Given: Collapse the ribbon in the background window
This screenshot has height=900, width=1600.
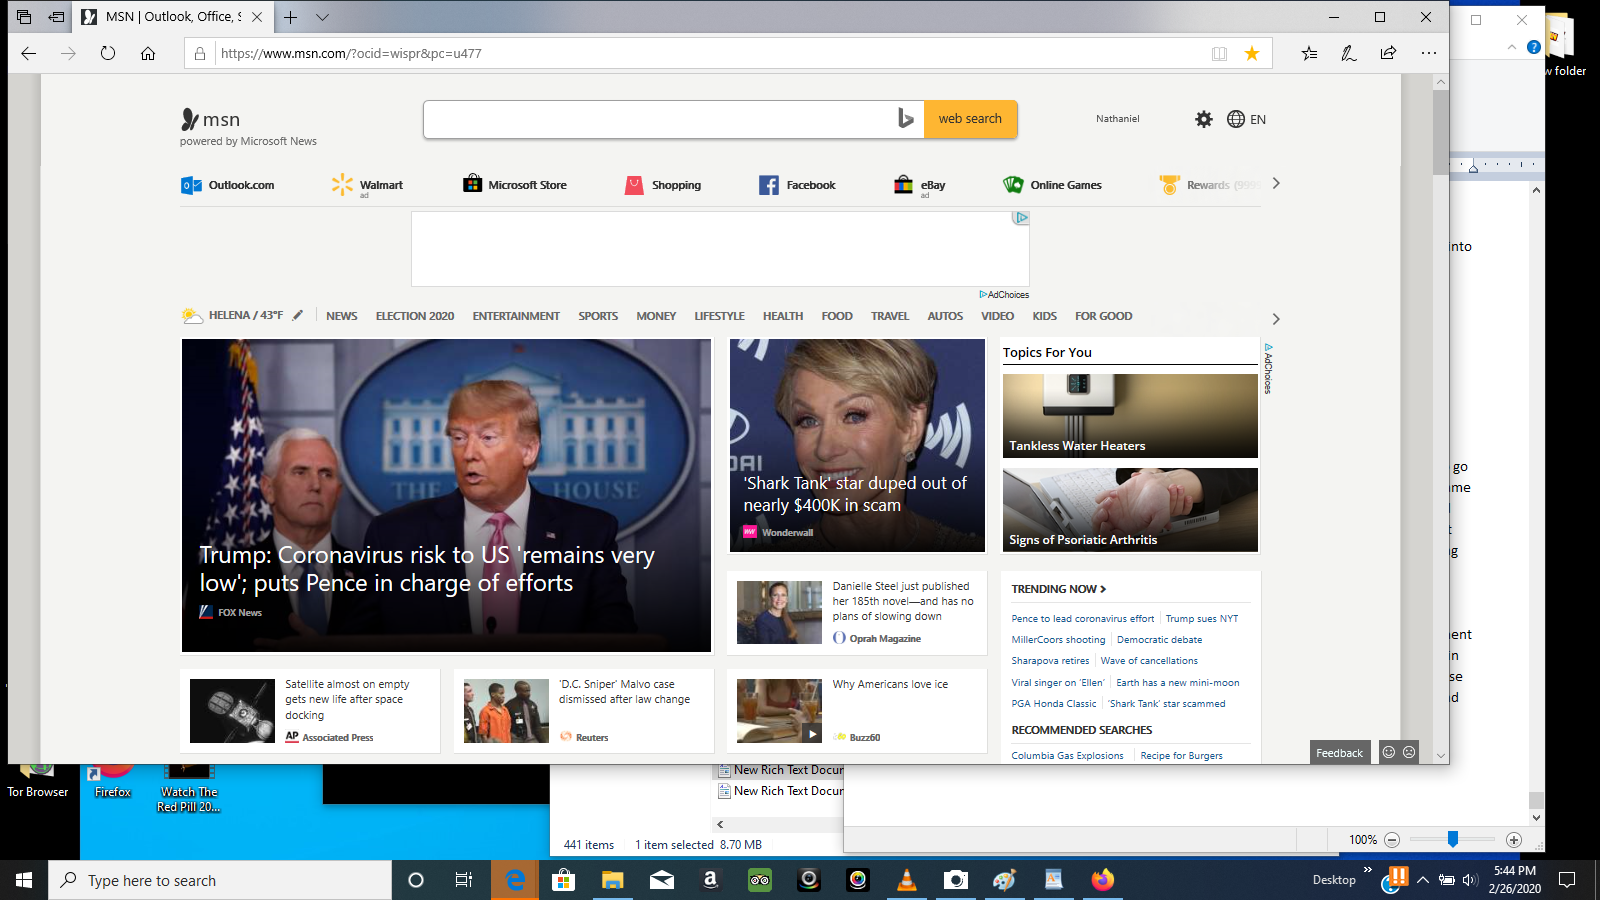Looking at the screenshot, I should tap(1511, 47).
